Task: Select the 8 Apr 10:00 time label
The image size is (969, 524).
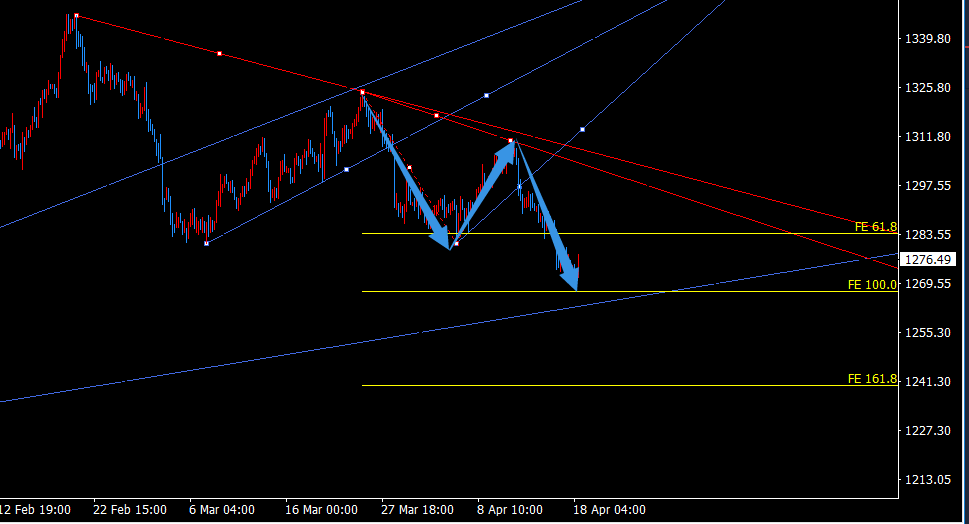Action: point(510,510)
